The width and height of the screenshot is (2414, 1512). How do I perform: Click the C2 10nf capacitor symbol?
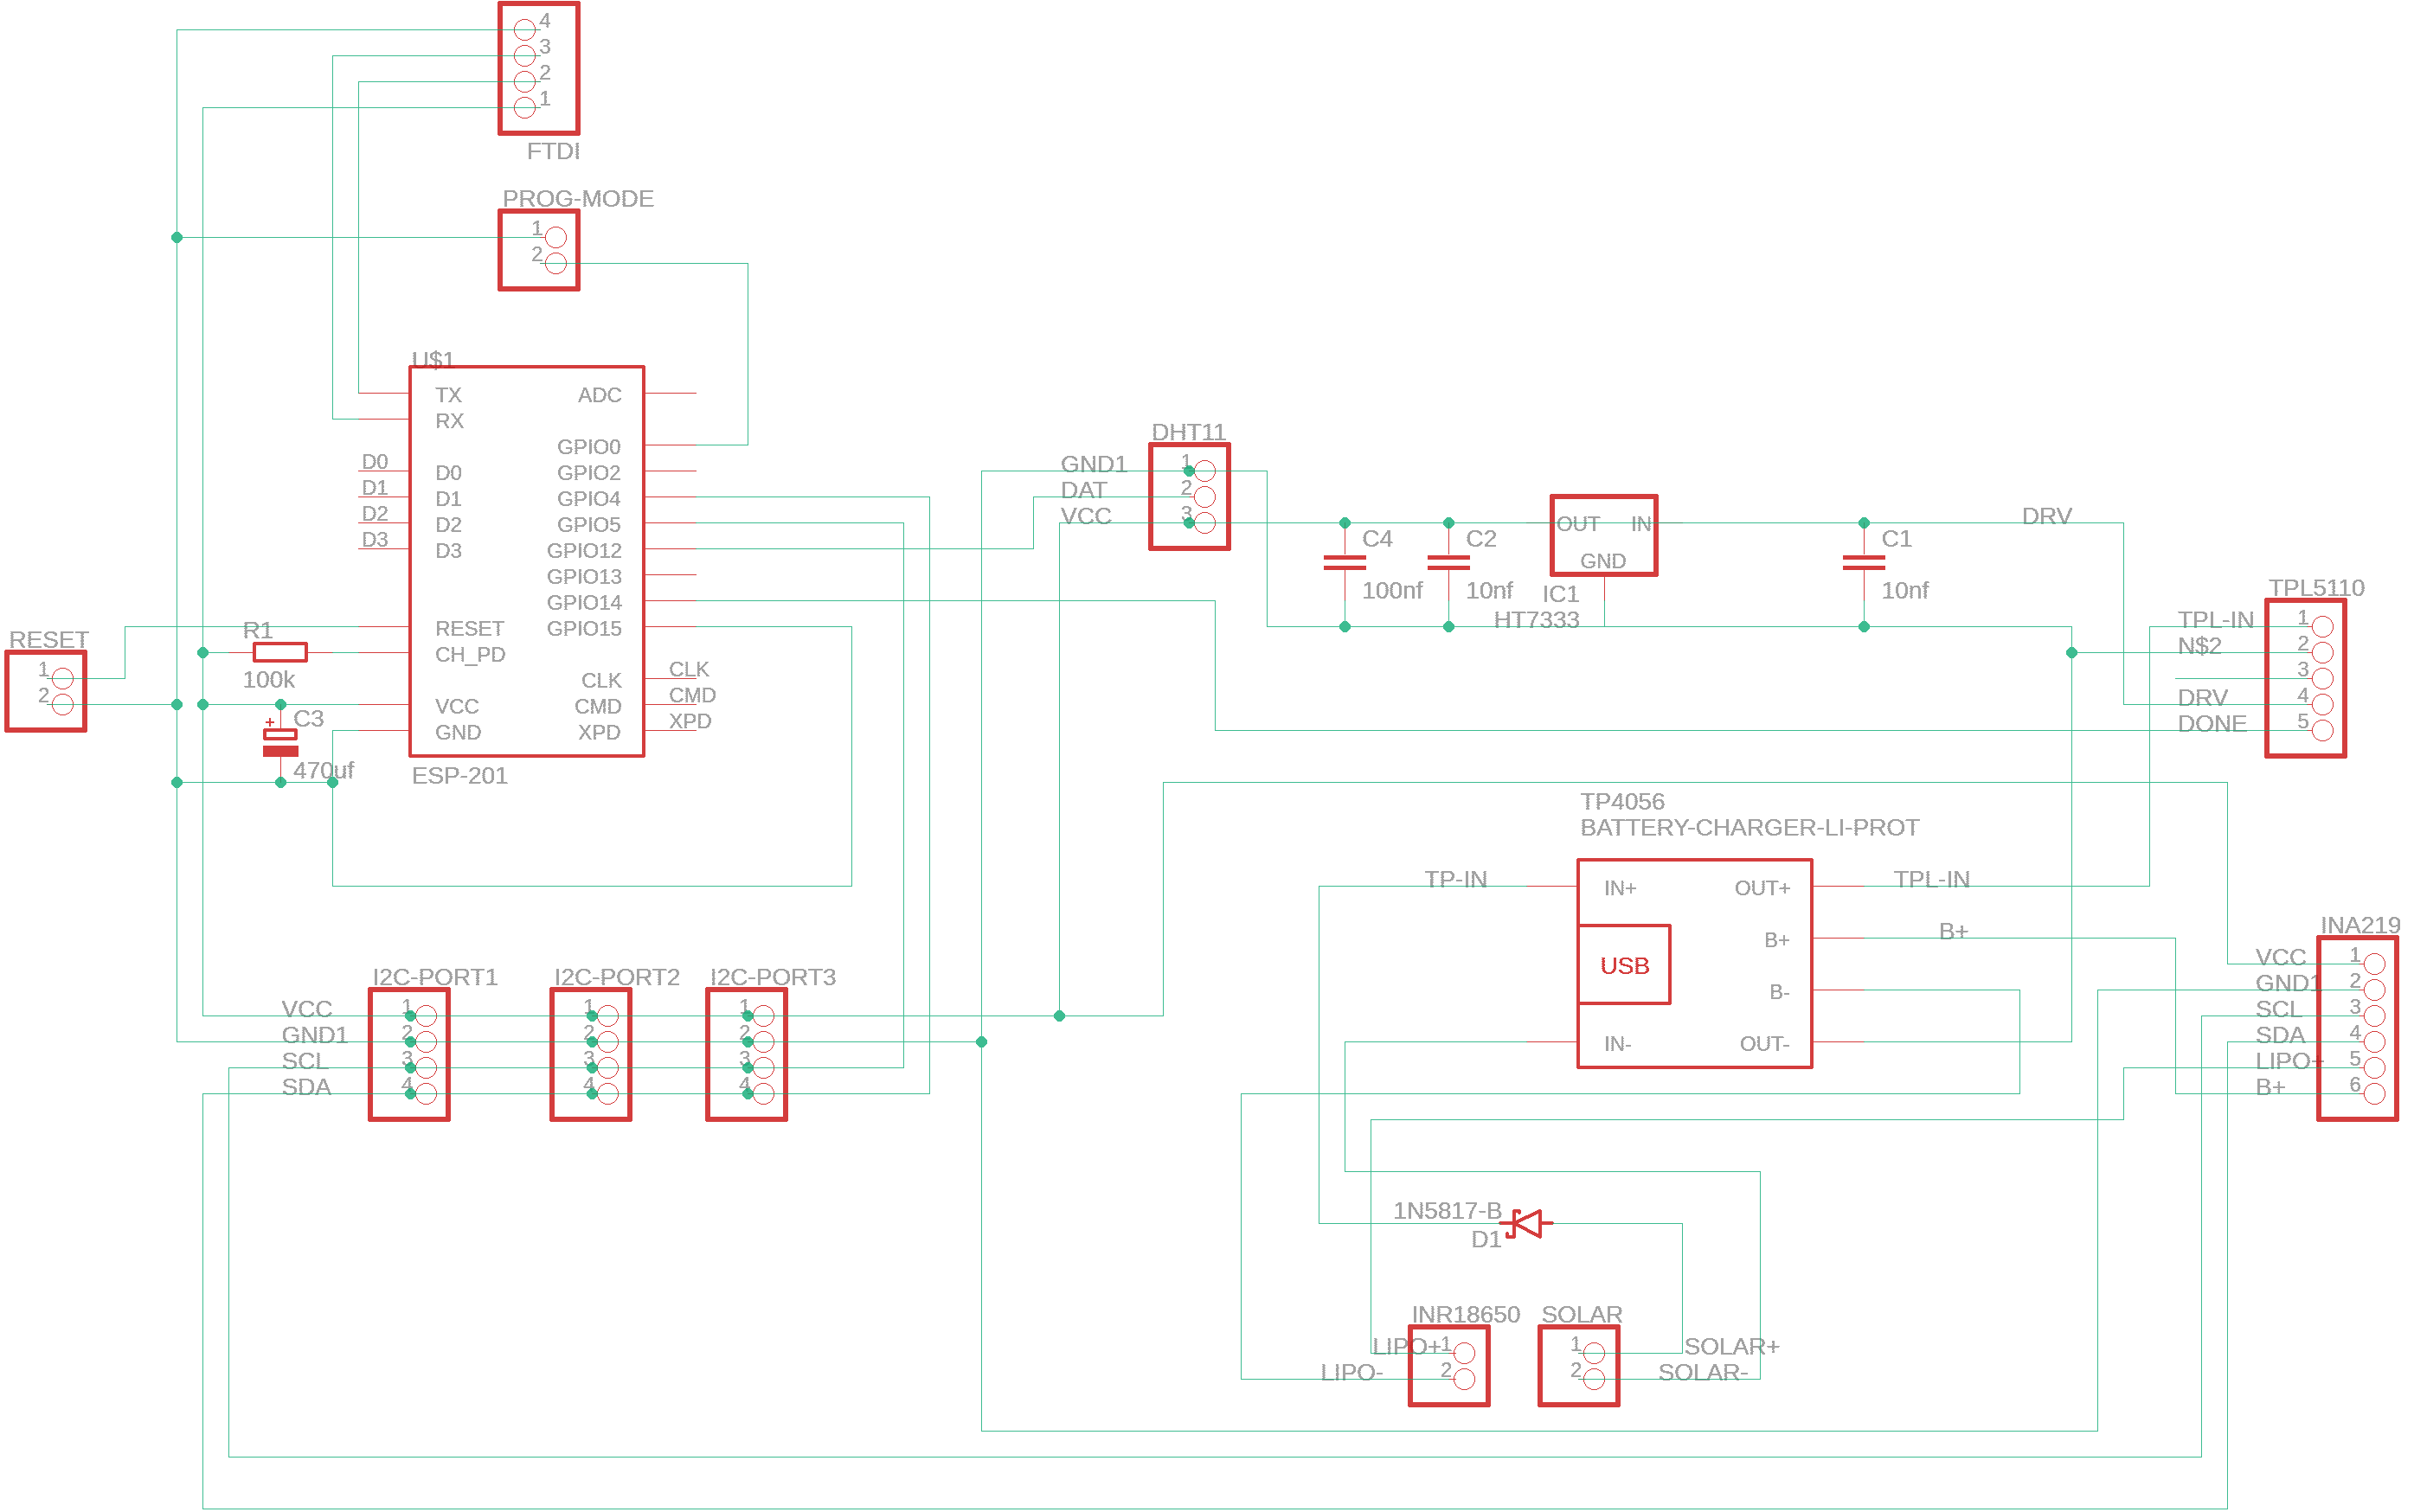pyautogui.click(x=1448, y=563)
